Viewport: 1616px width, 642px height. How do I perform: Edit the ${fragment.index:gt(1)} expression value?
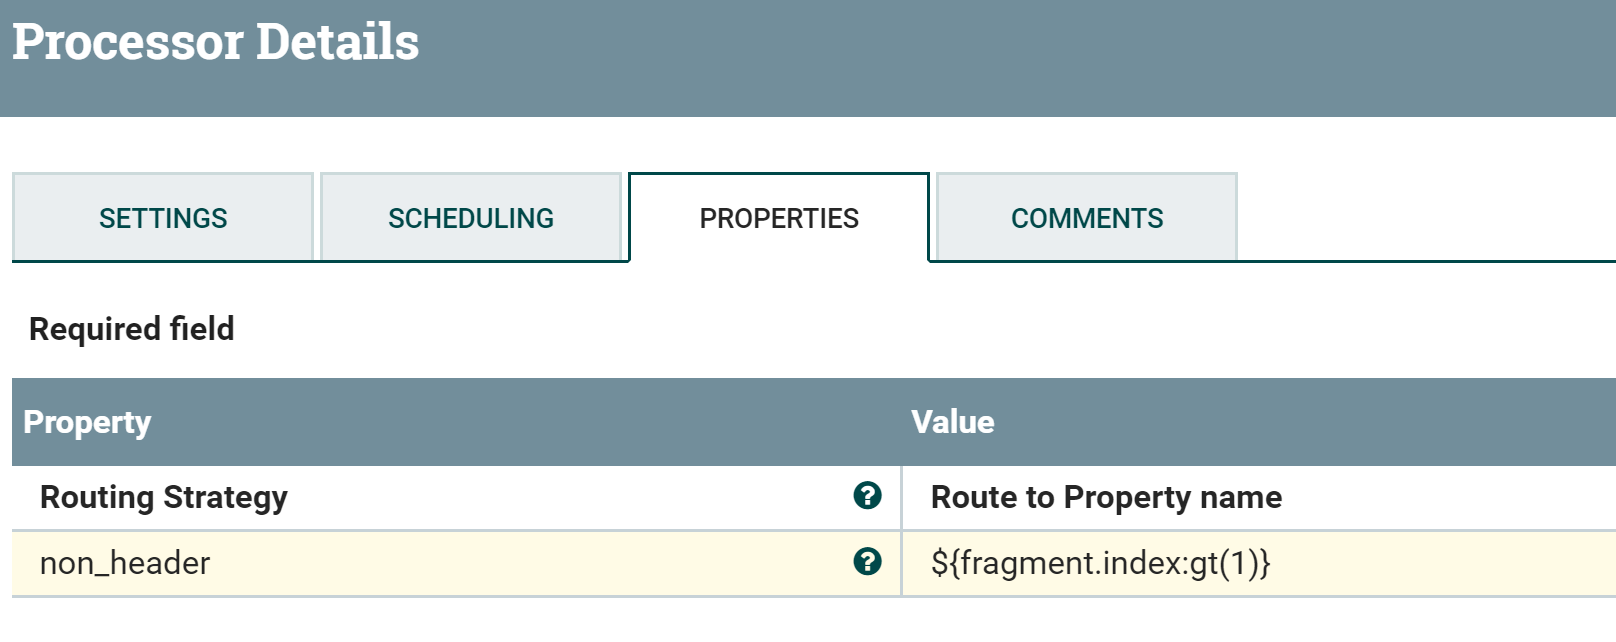click(x=1100, y=563)
